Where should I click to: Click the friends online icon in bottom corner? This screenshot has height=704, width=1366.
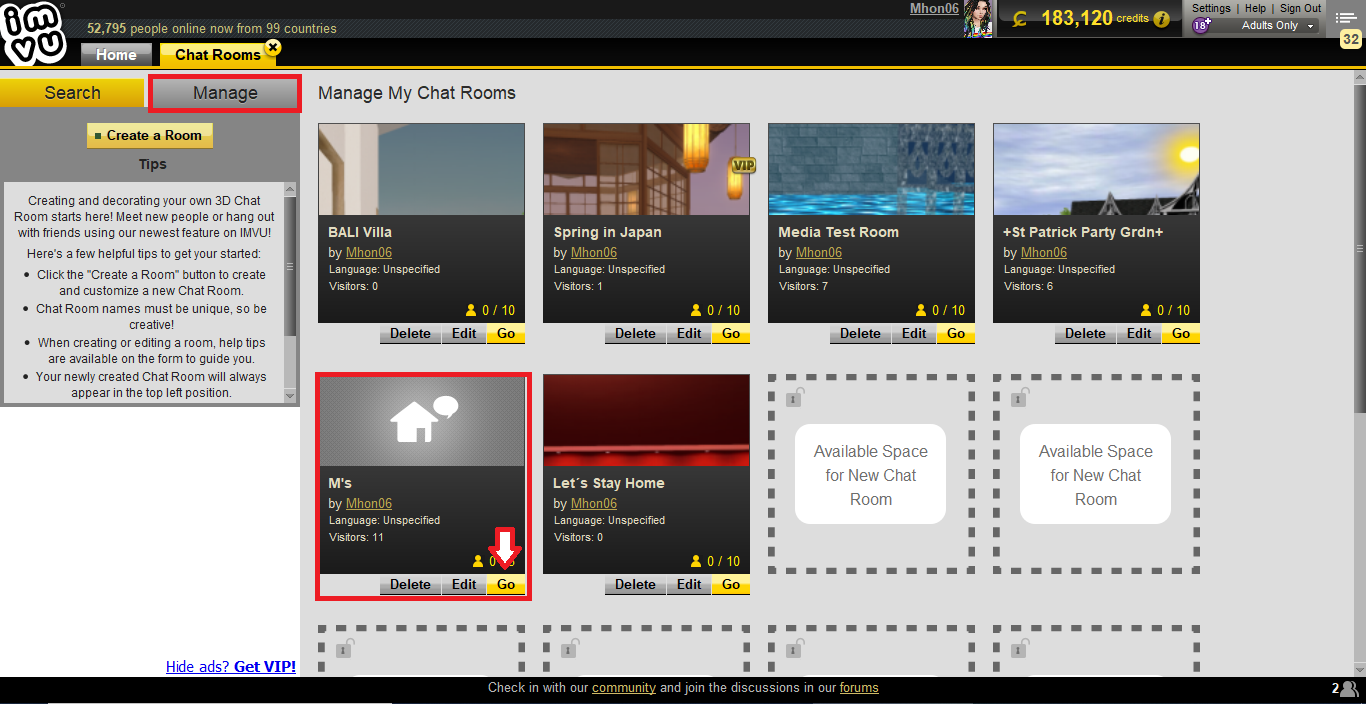pos(1350,689)
